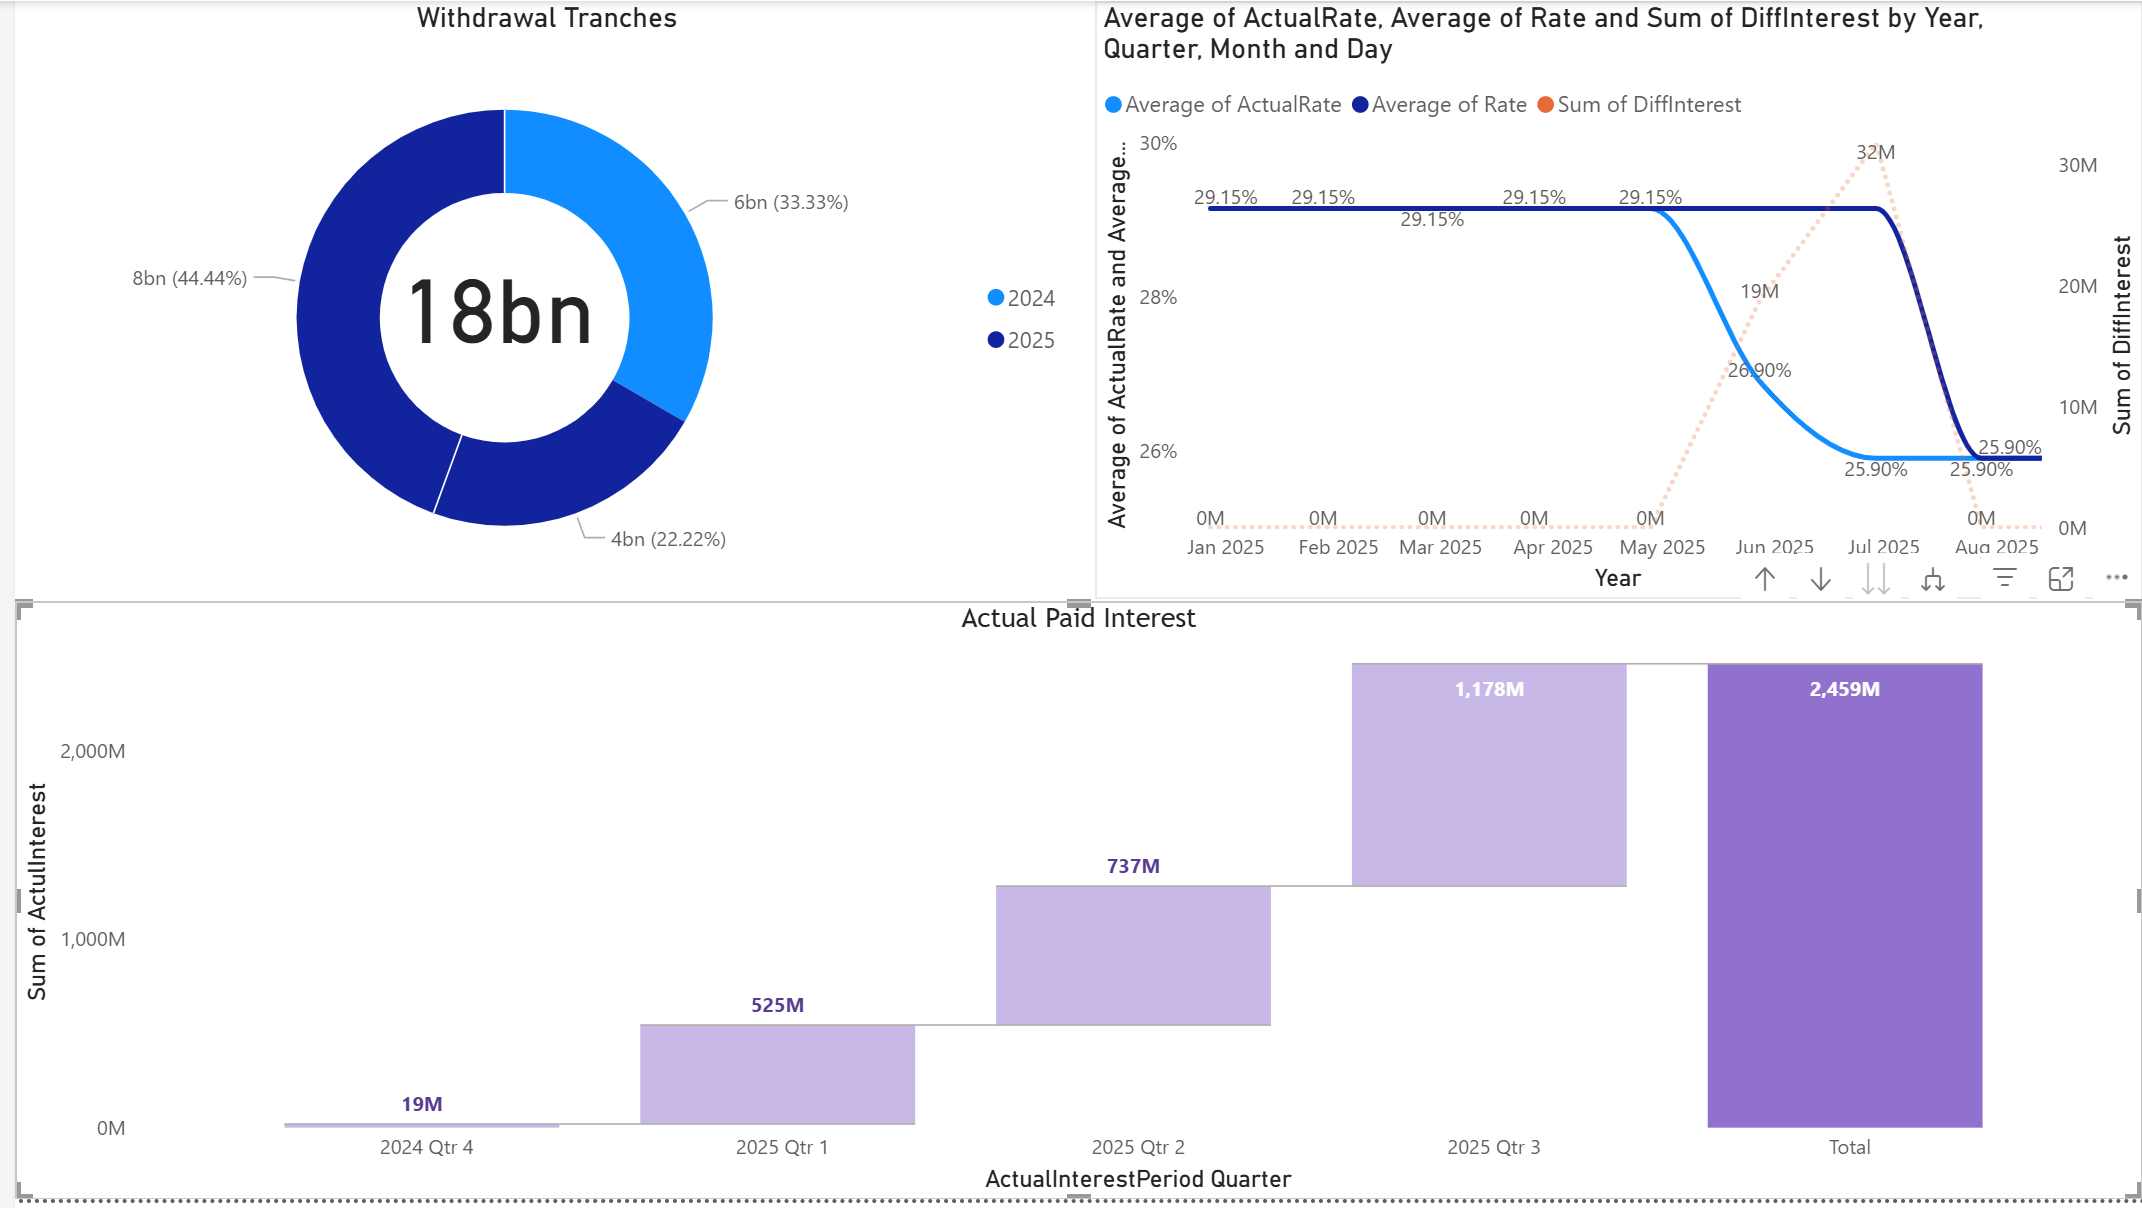Click the blue Average of ActualRate legend marker
Viewport: 2142px width, 1208px height.
click(x=1112, y=104)
